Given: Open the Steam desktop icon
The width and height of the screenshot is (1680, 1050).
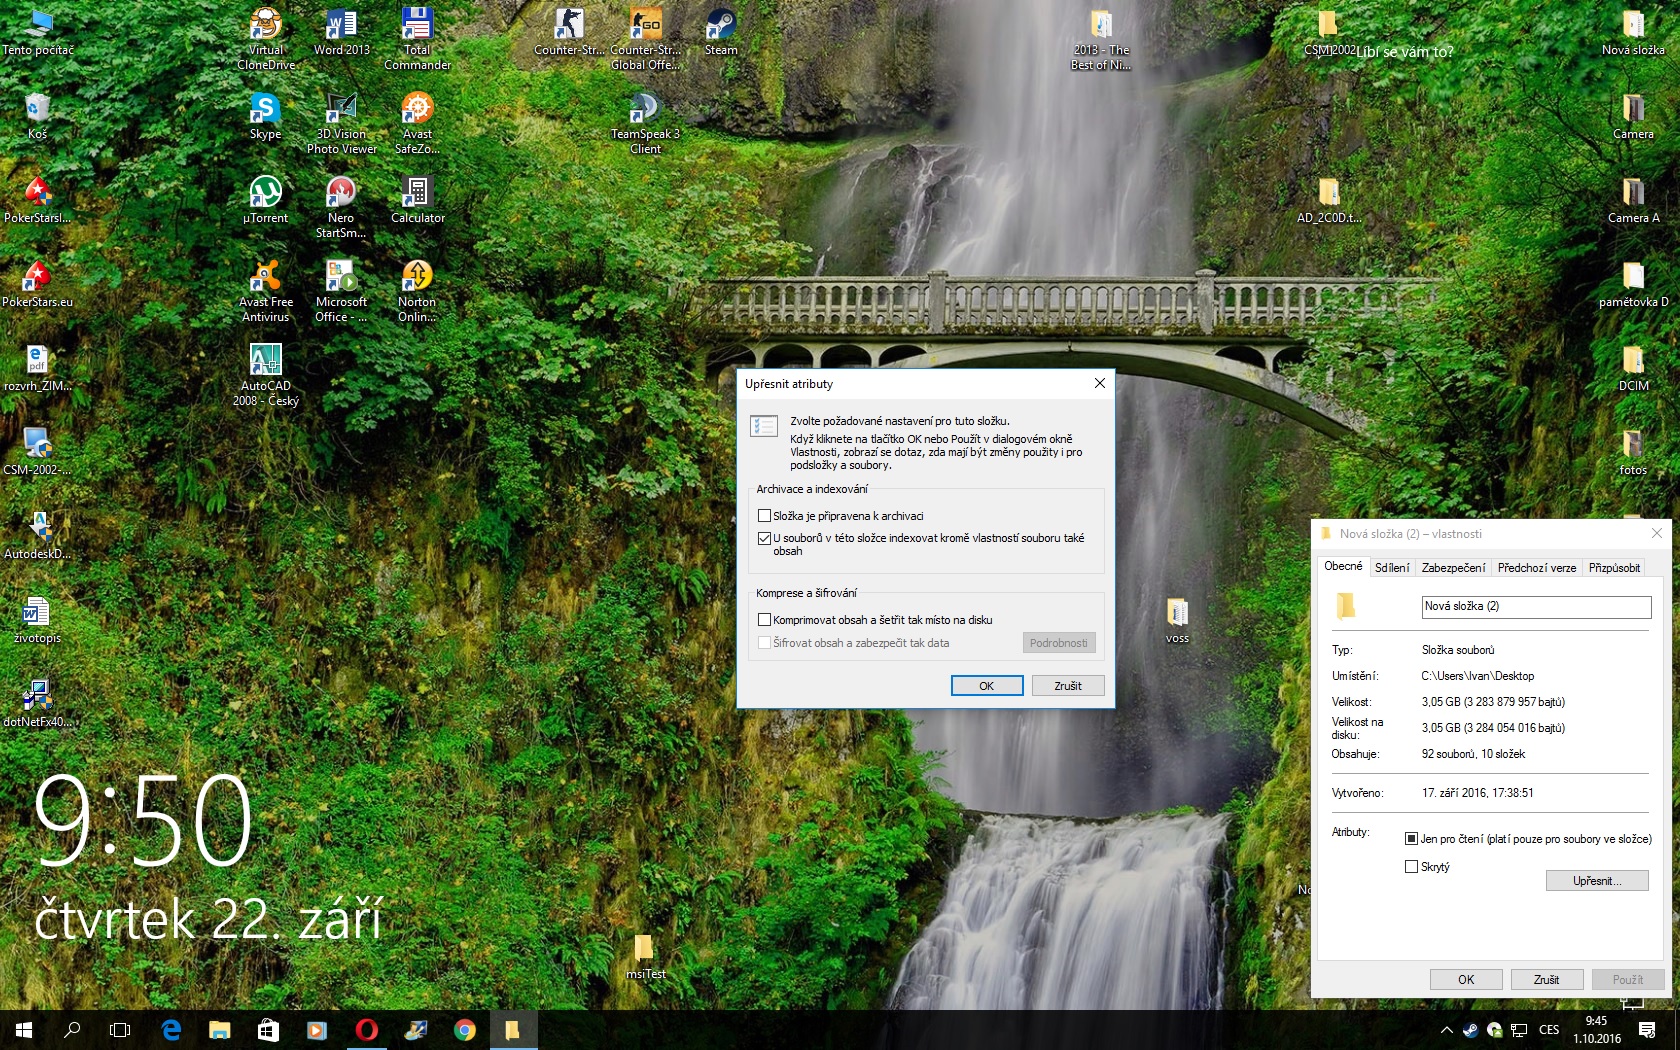Looking at the screenshot, I should [x=720, y=30].
